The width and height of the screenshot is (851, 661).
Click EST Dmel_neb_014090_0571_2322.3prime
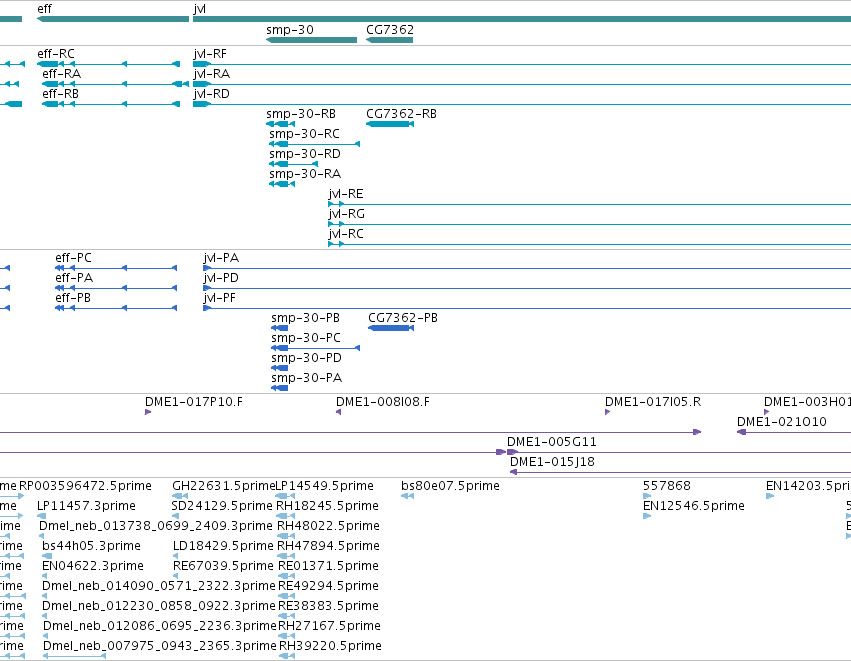pyautogui.click(x=45, y=596)
